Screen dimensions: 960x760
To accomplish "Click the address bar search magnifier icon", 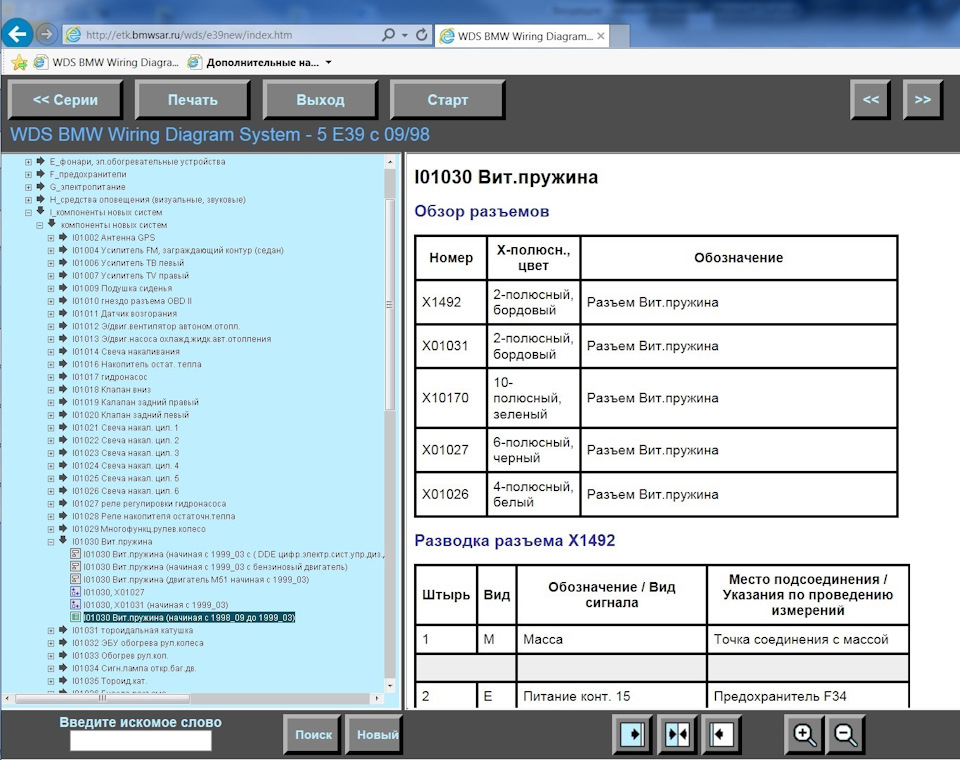I will [x=388, y=35].
